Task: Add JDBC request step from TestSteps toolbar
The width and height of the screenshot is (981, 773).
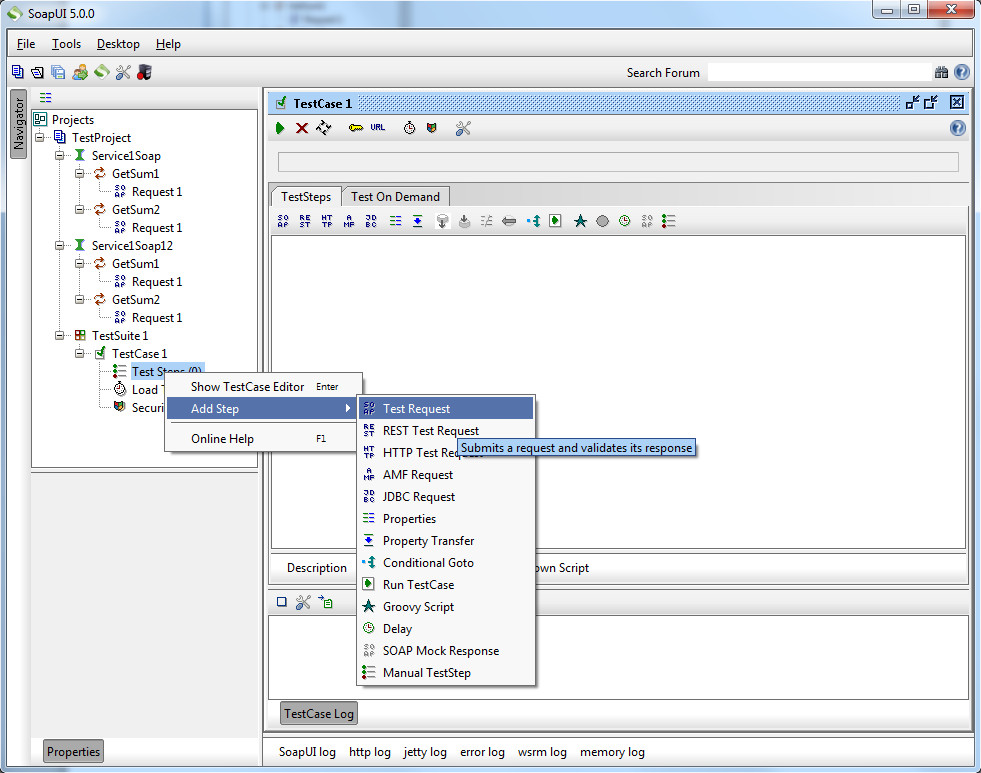Action: click(x=370, y=221)
